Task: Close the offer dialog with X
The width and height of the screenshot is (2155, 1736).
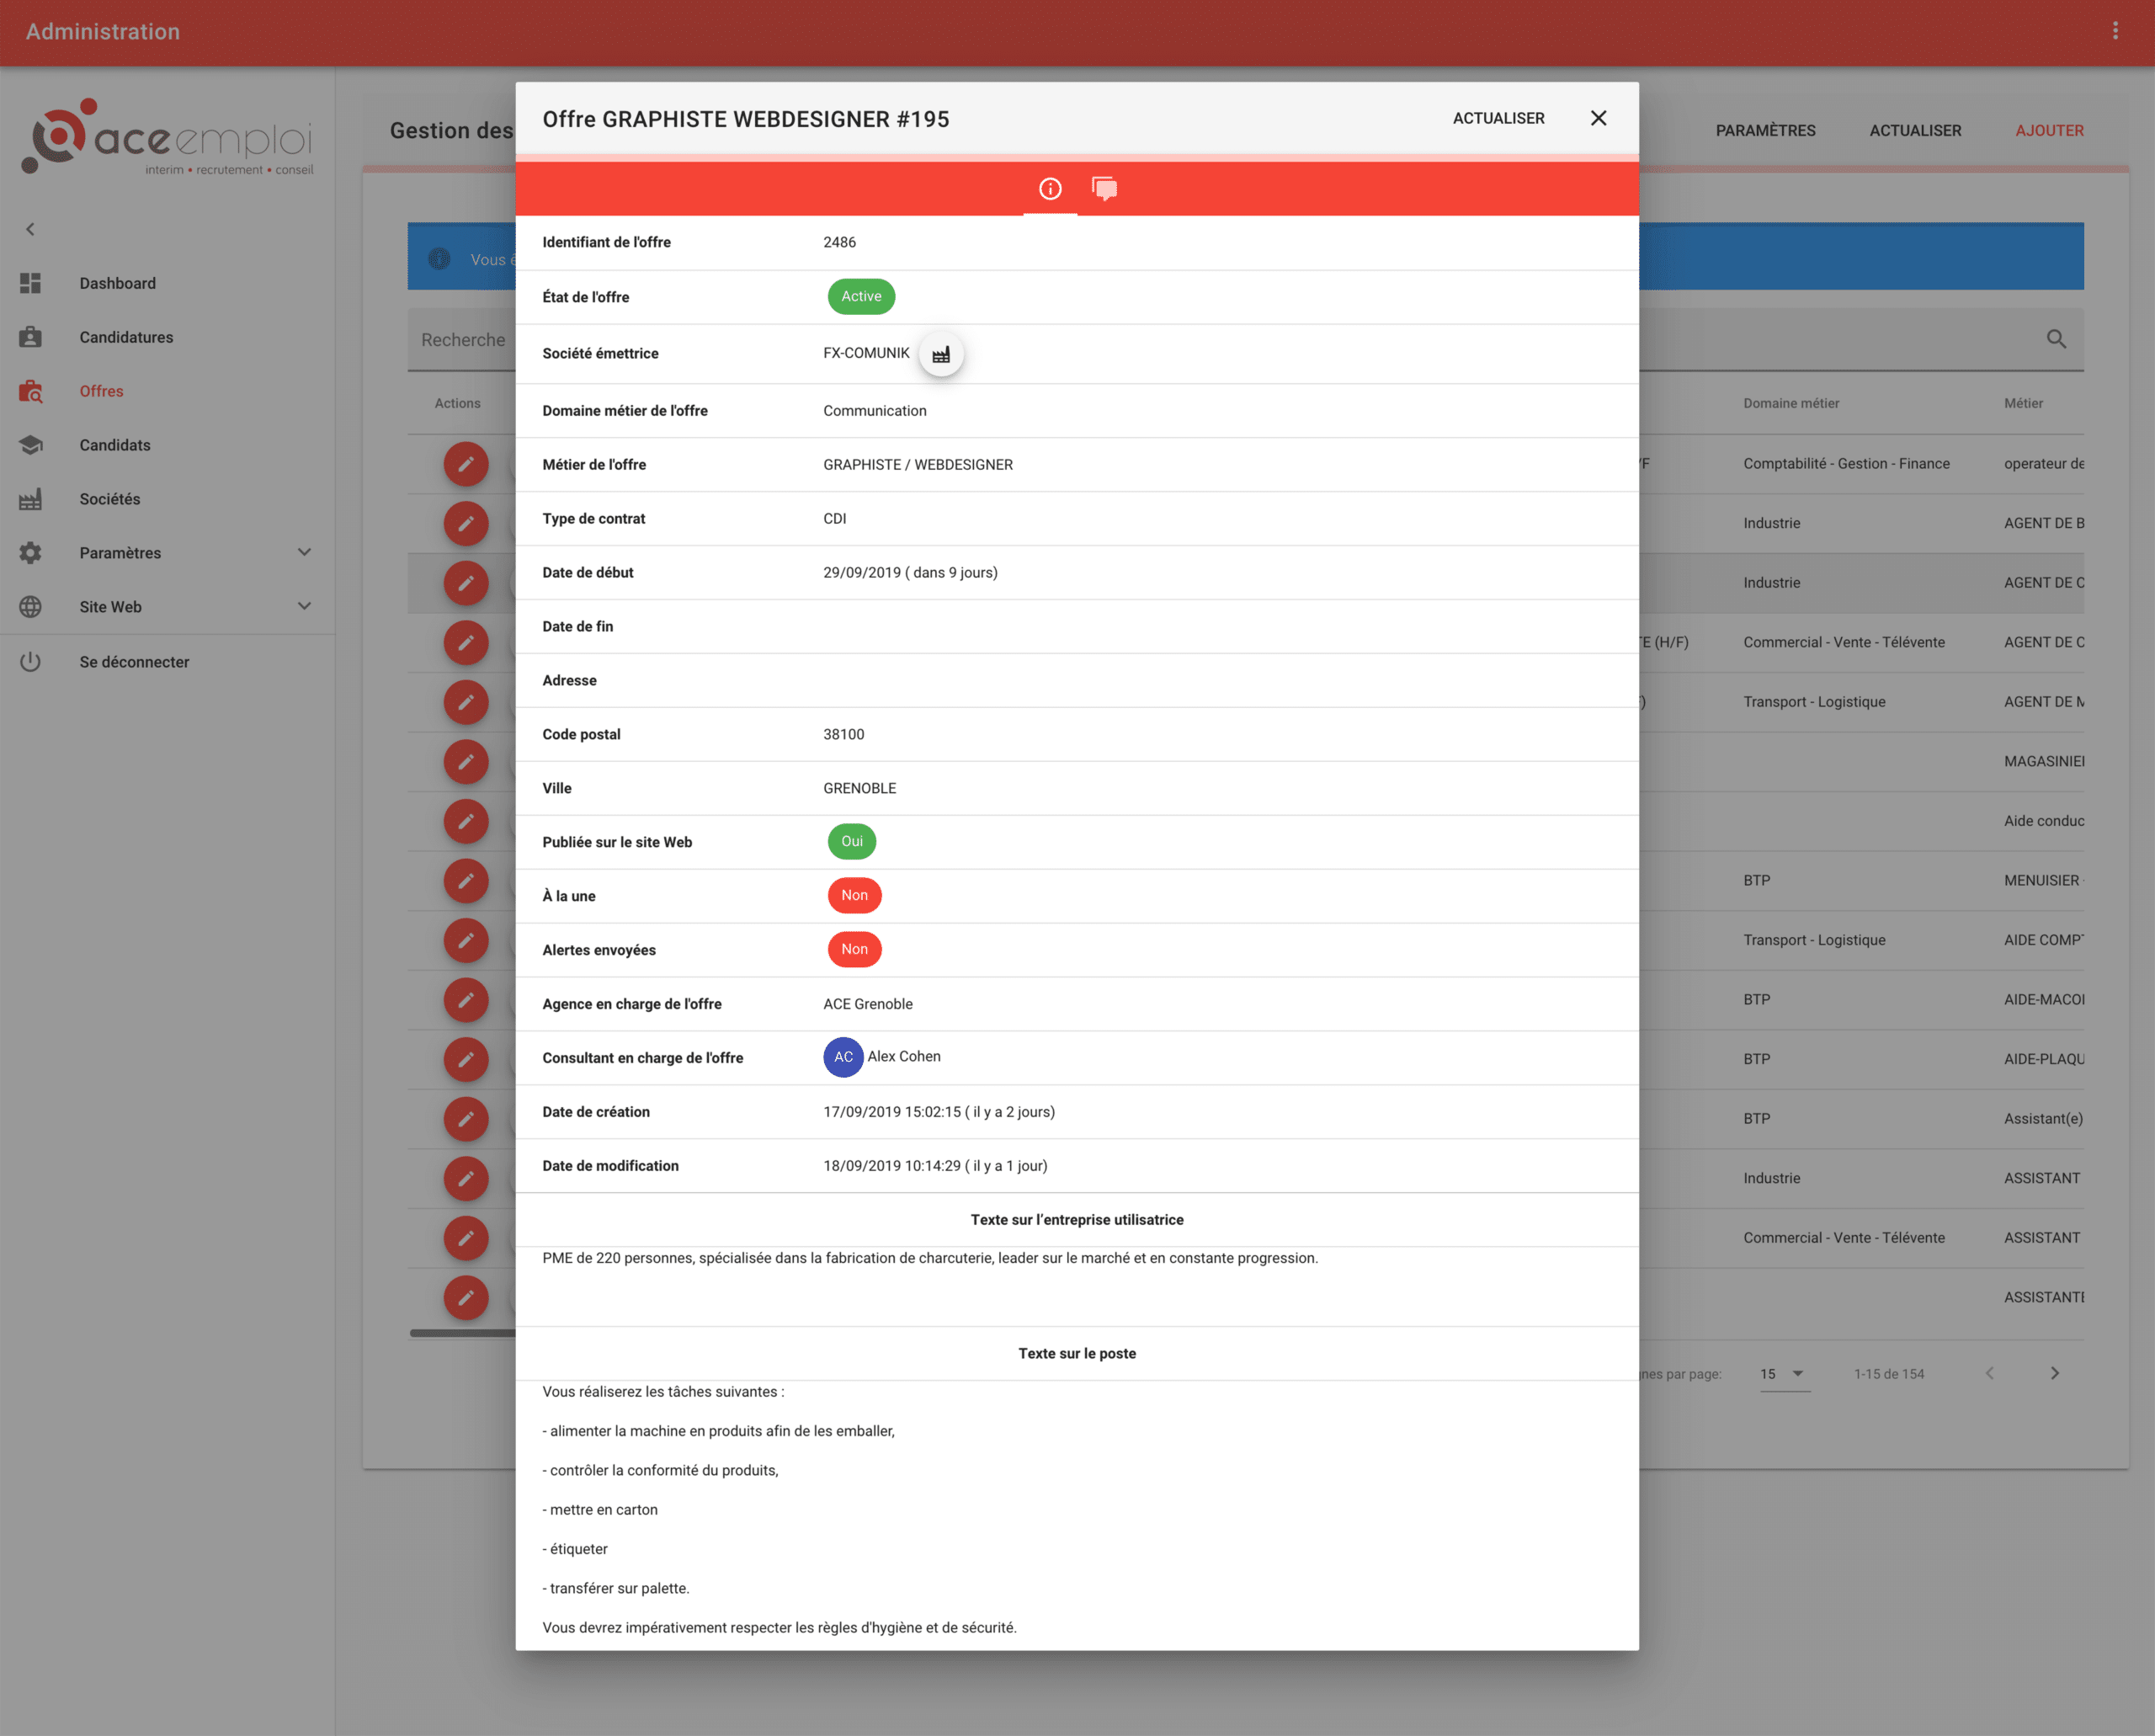Action: [x=1598, y=118]
